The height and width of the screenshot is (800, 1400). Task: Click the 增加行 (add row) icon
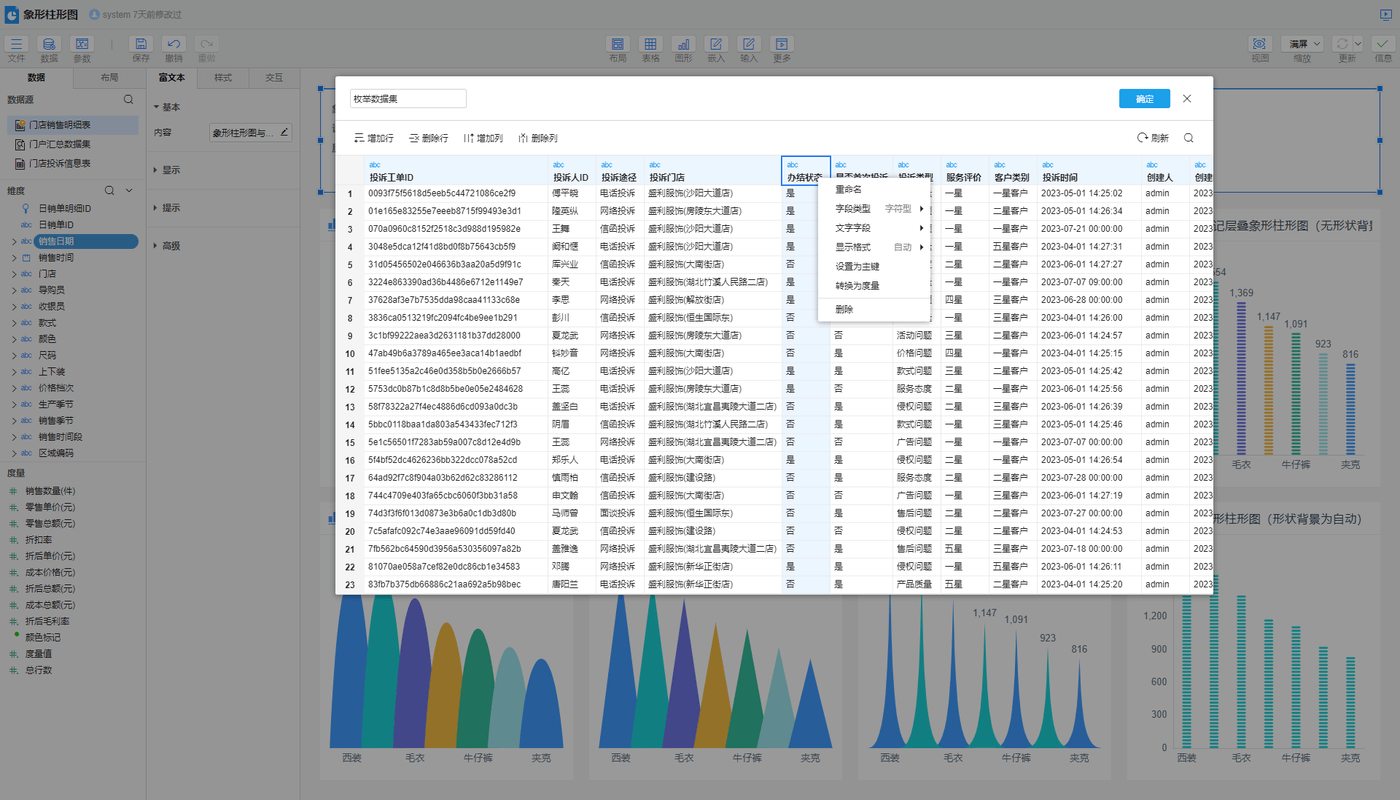click(360, 138)
